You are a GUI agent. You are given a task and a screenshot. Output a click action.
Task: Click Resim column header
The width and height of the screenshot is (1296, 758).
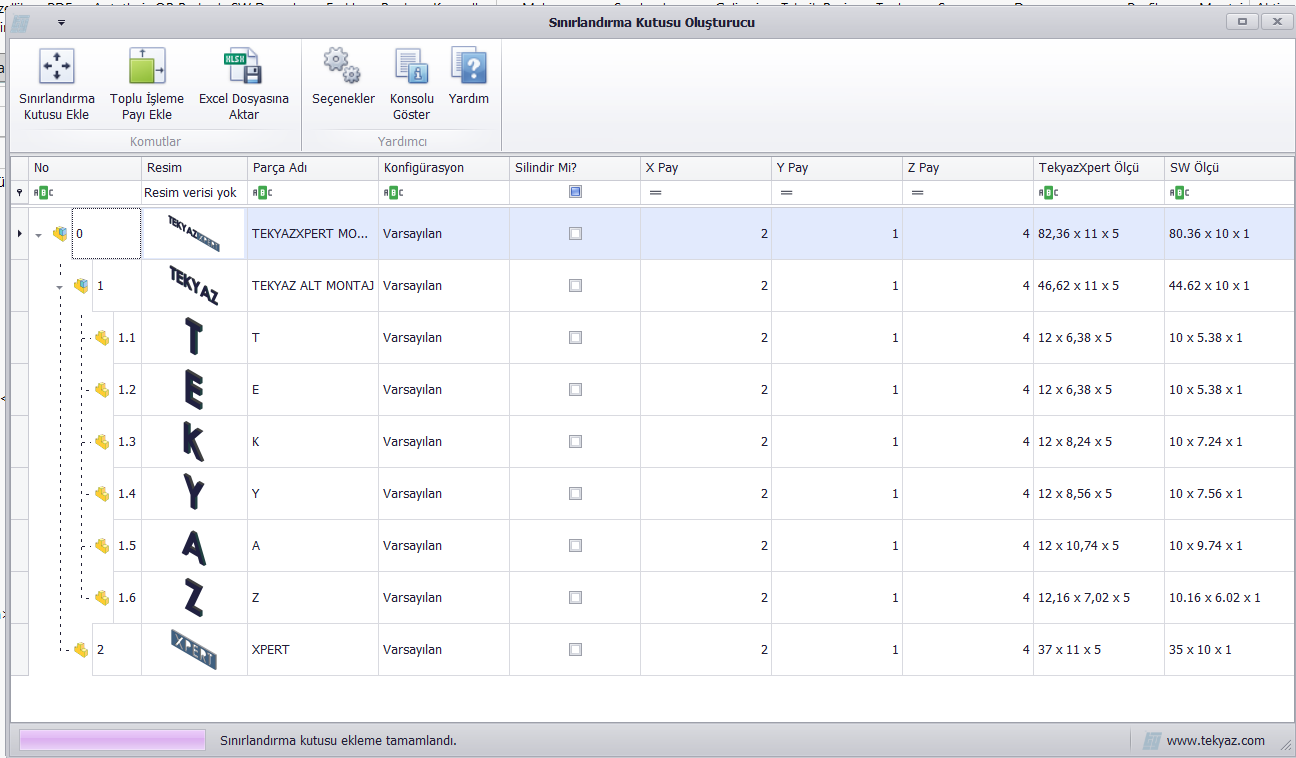coord(194,168)
